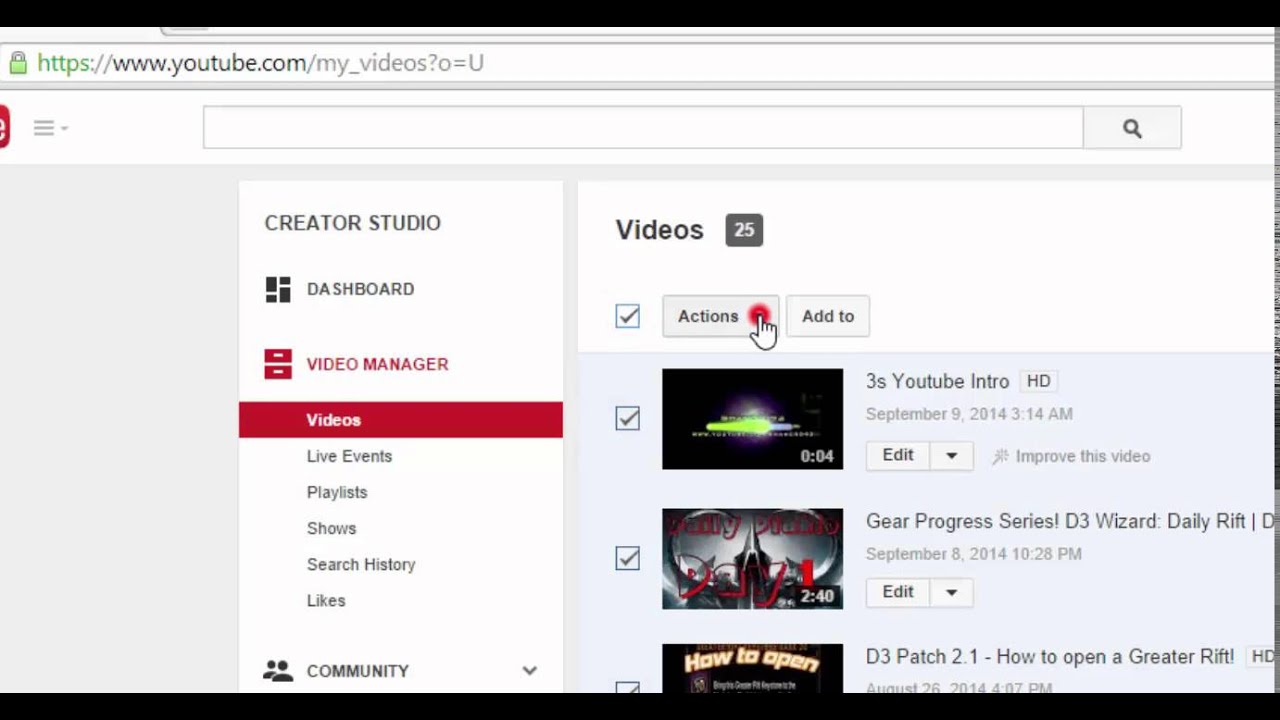
Task: Open the 3s Youtube Intro title link
Action: click(x=937, y=381)
